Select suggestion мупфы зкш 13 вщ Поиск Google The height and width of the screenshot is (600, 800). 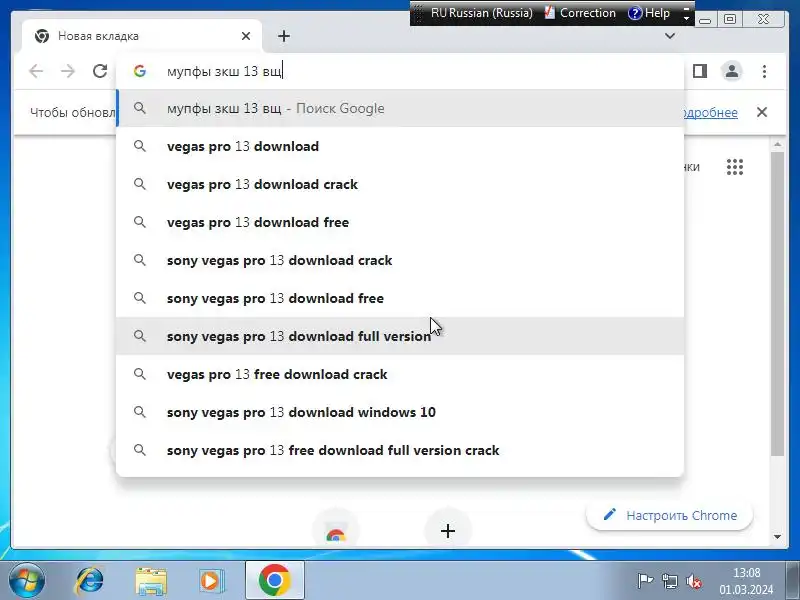[400, 108]
